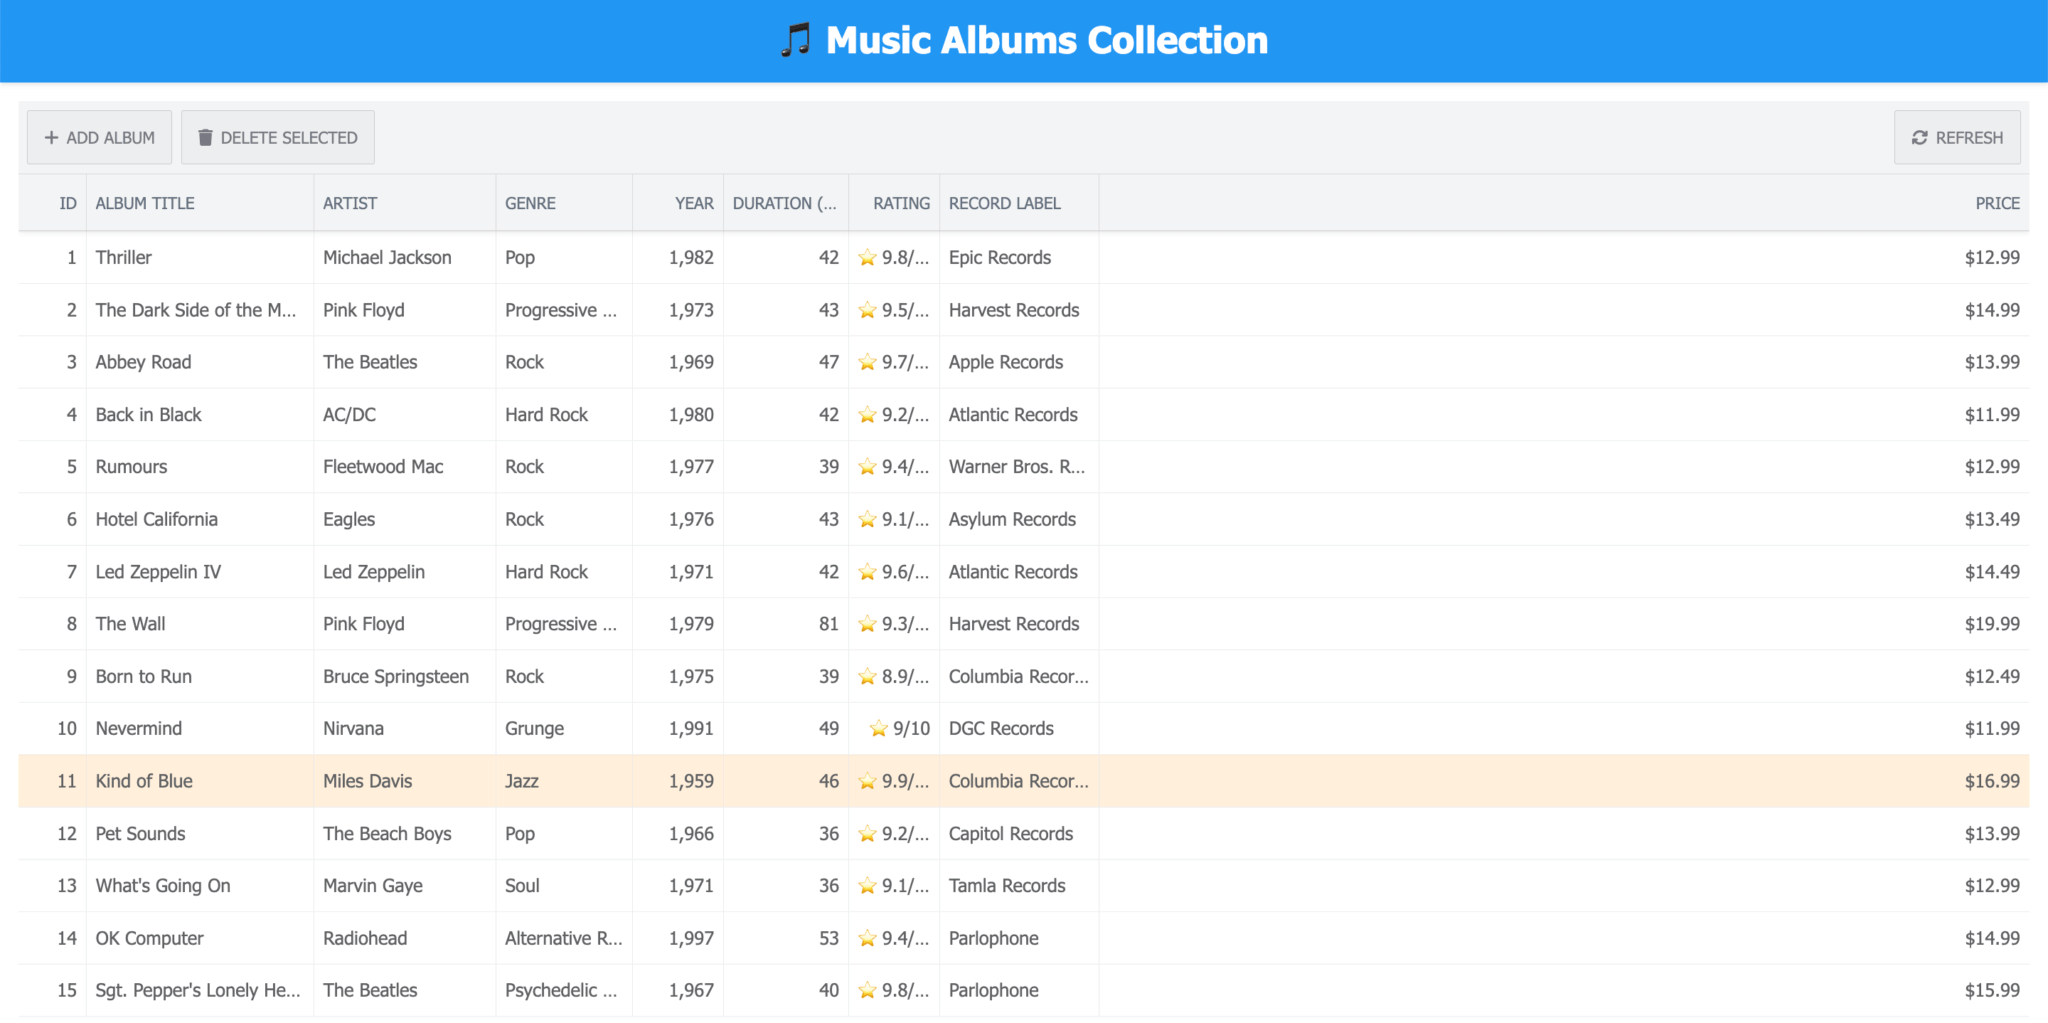The image size is (2048, 1023).
Task: Sort by Album Title column header
Action: 200,203
